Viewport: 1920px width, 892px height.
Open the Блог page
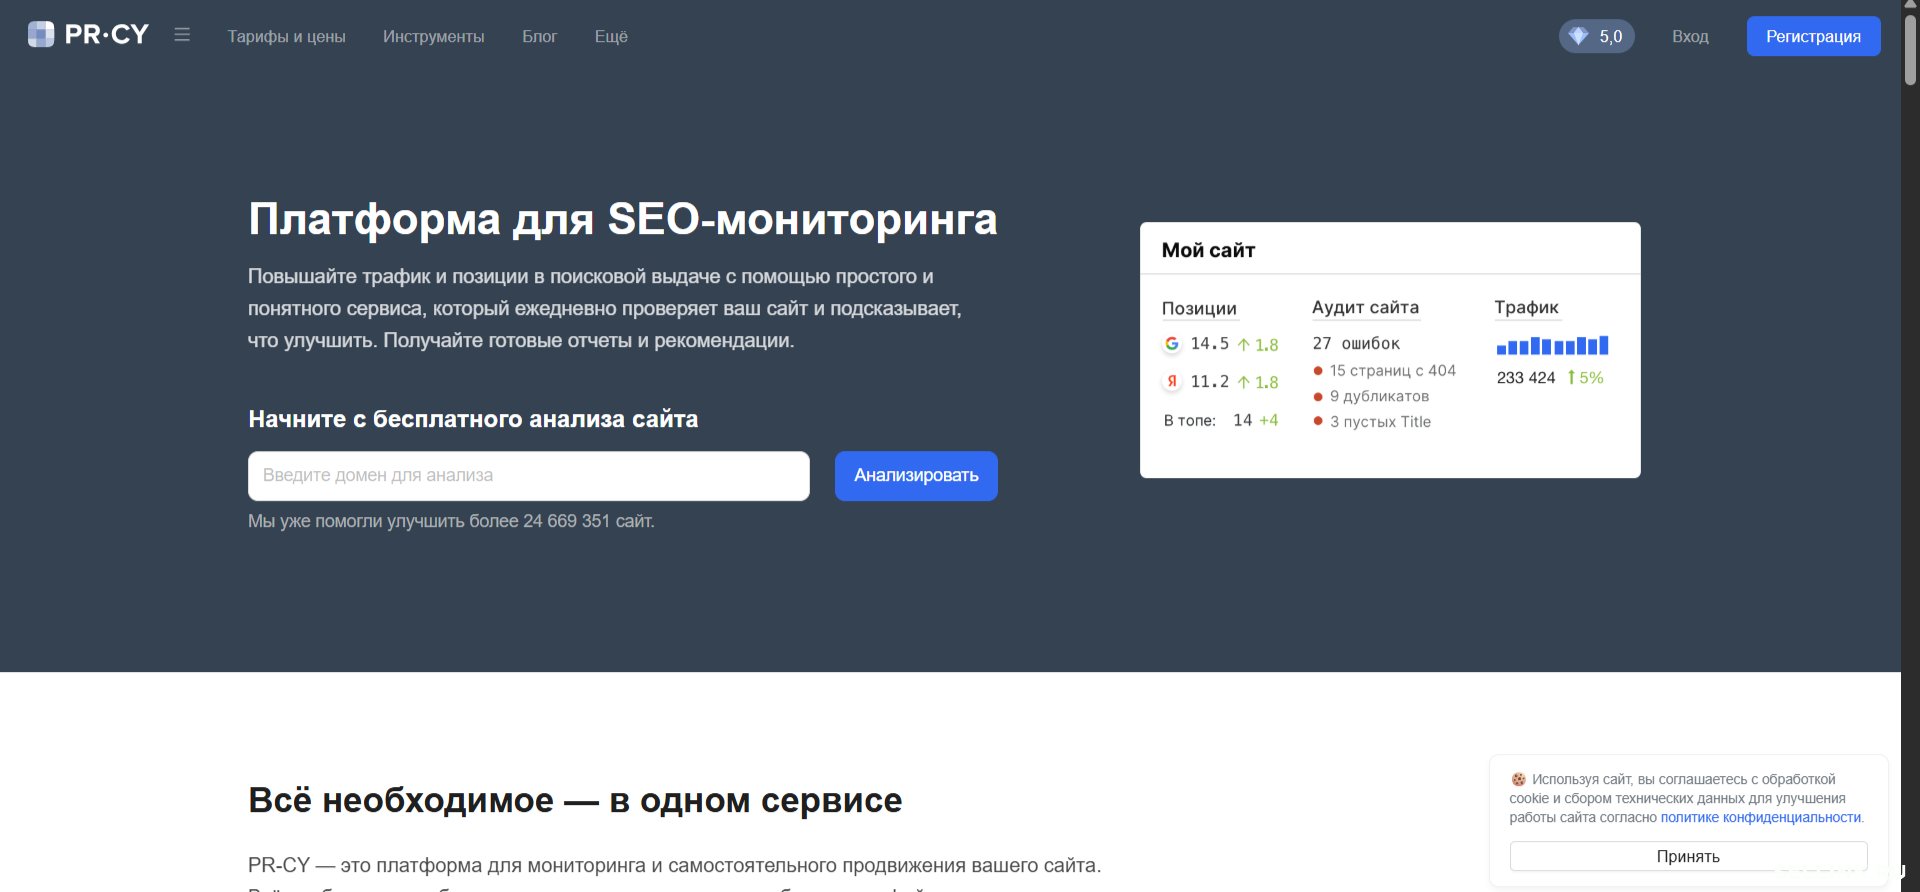539,36
